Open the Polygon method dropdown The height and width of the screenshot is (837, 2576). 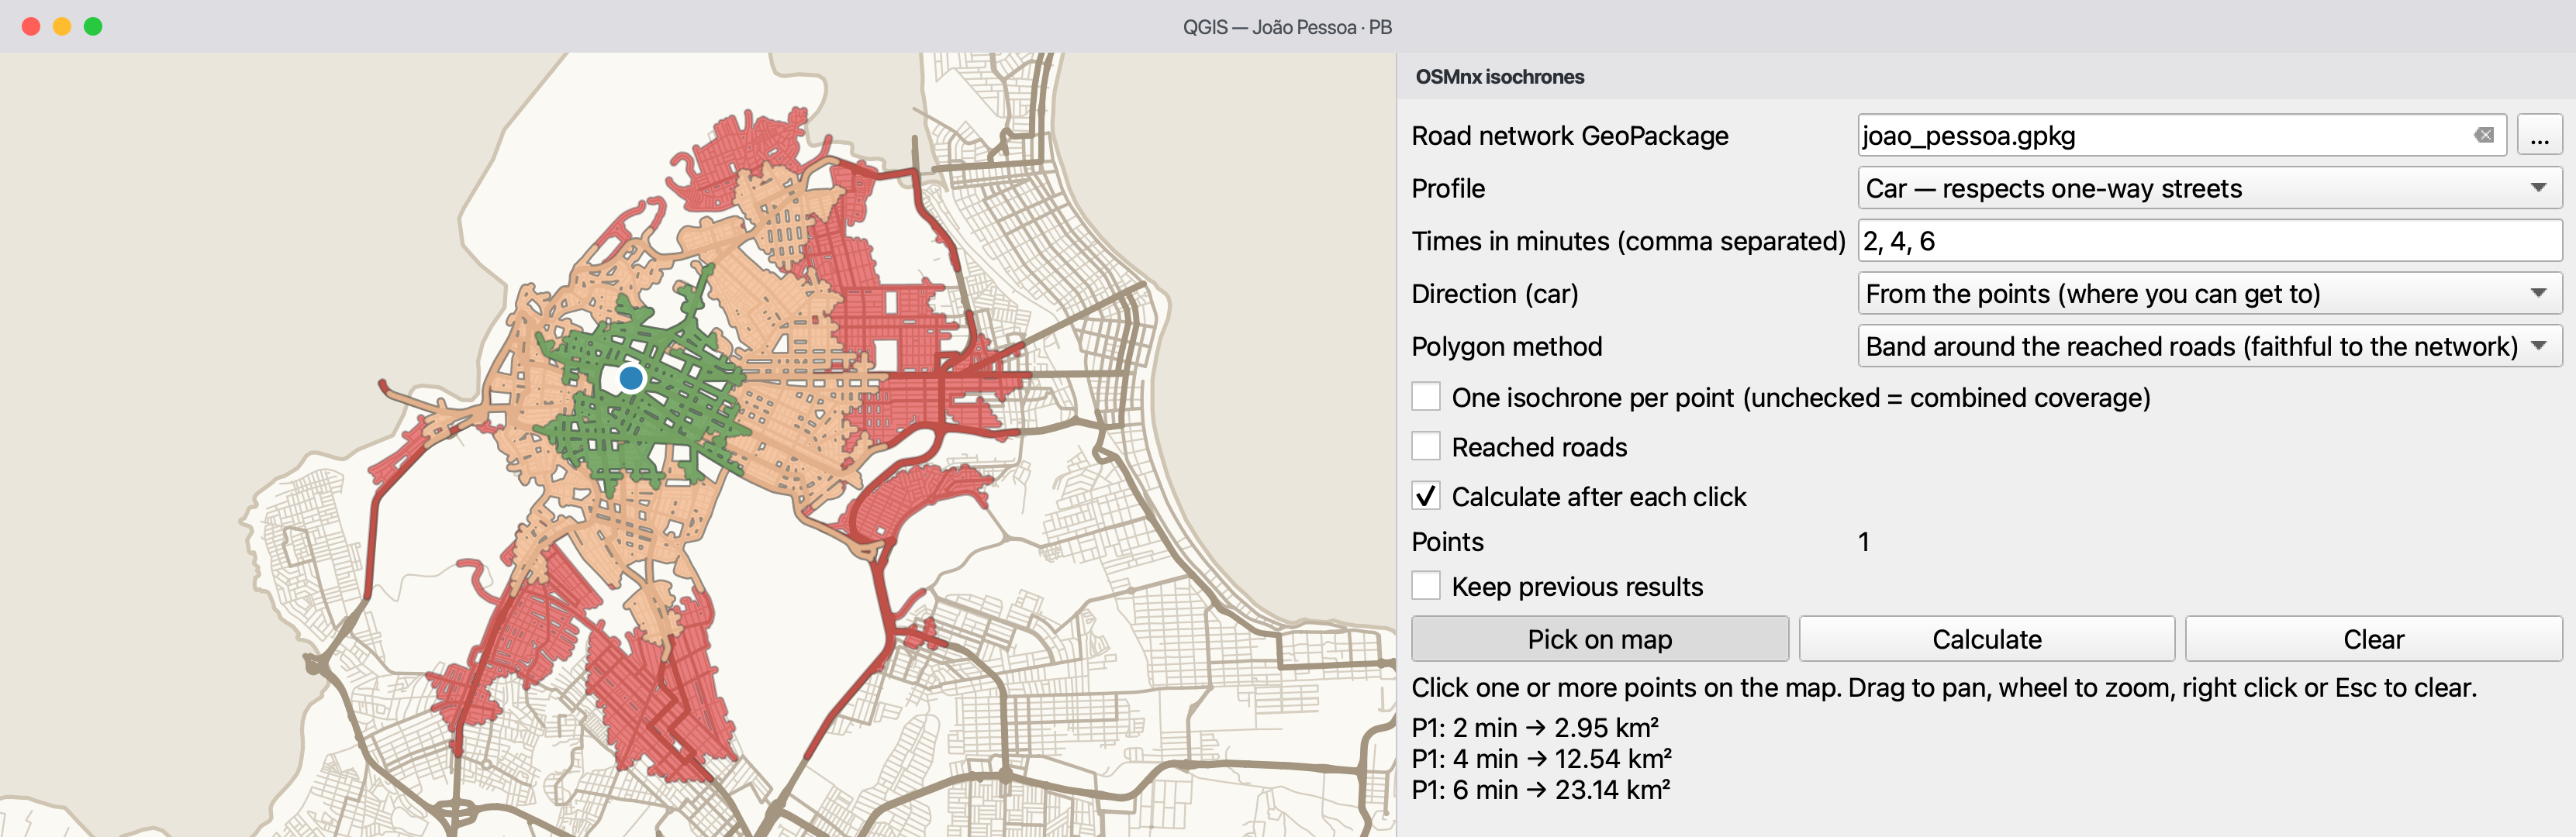tap(2210, 346)
